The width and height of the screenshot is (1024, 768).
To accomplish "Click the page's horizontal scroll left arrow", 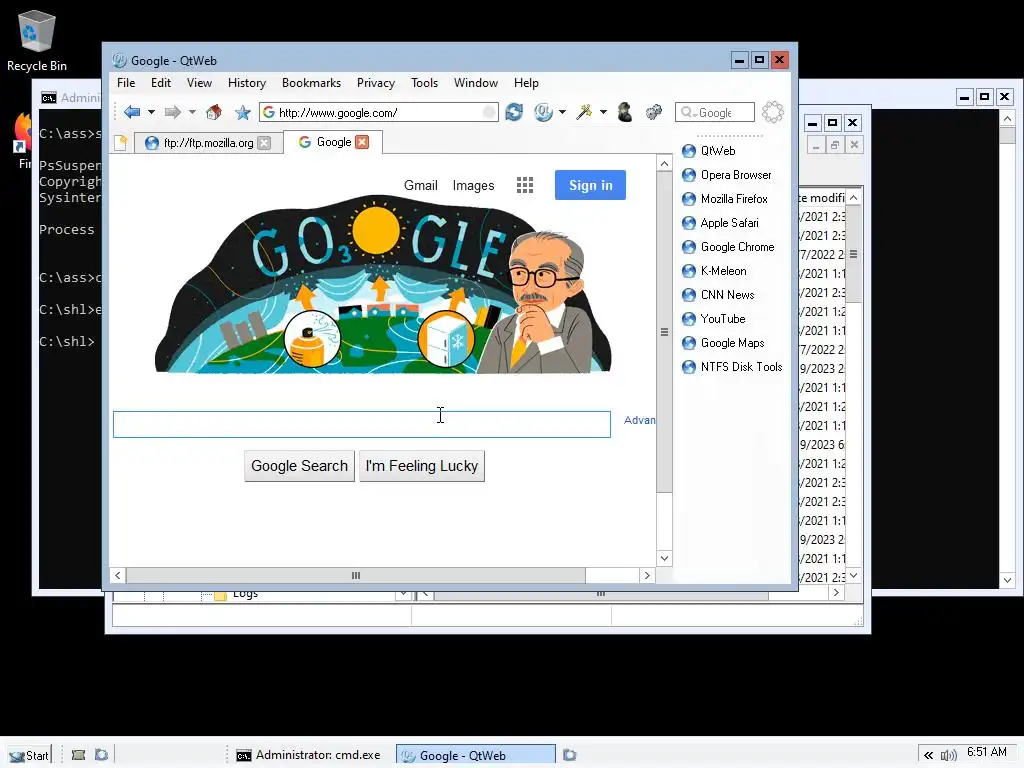I will (x=118, y=575).
